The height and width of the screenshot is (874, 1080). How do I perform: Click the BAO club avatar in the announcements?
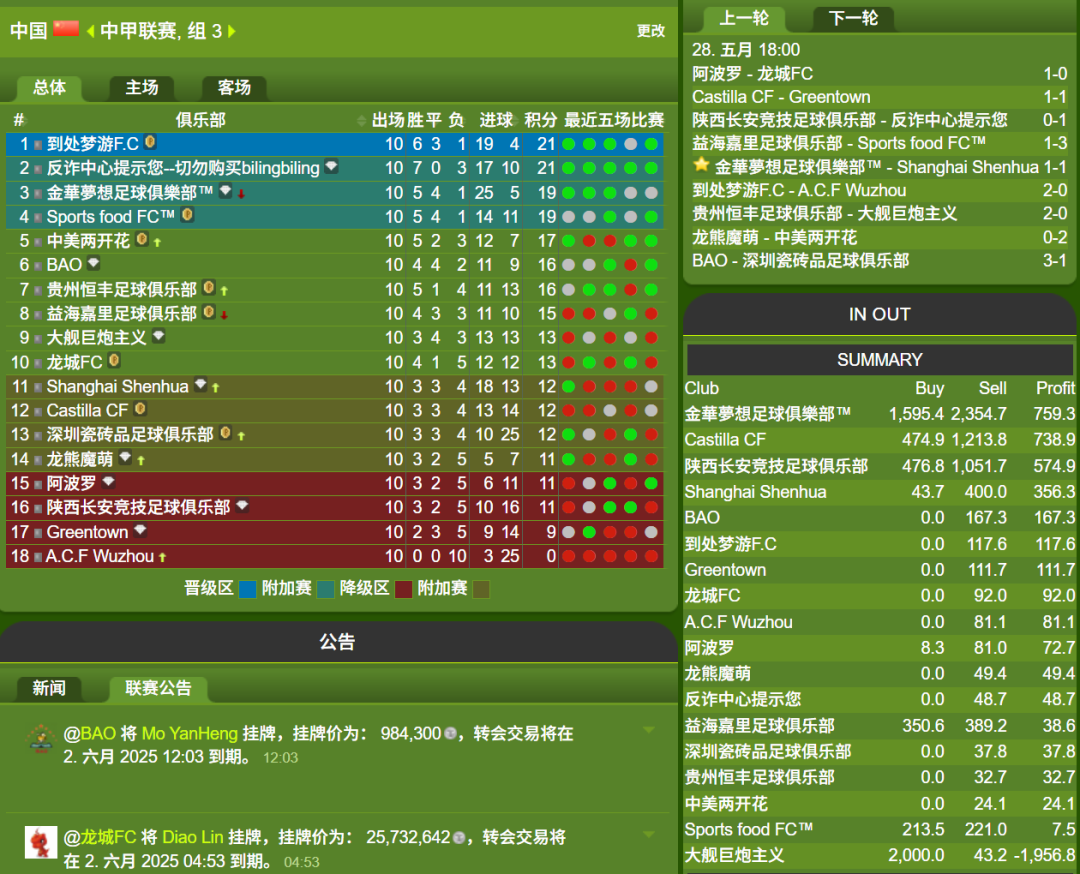click(x=41, y=738)
